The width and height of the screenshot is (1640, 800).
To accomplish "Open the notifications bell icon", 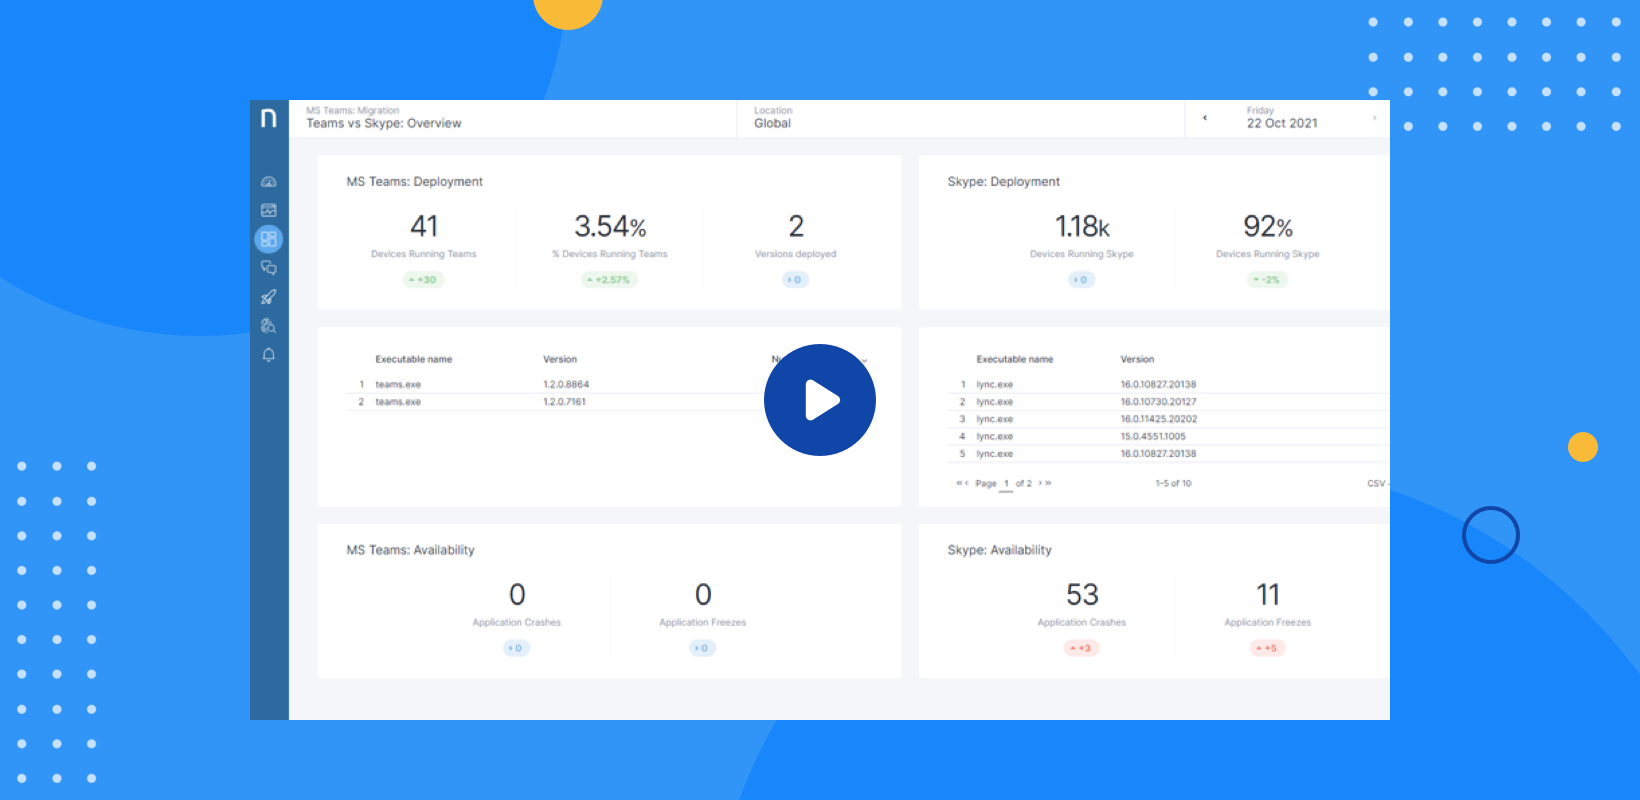I will click(x=268, y=355).
